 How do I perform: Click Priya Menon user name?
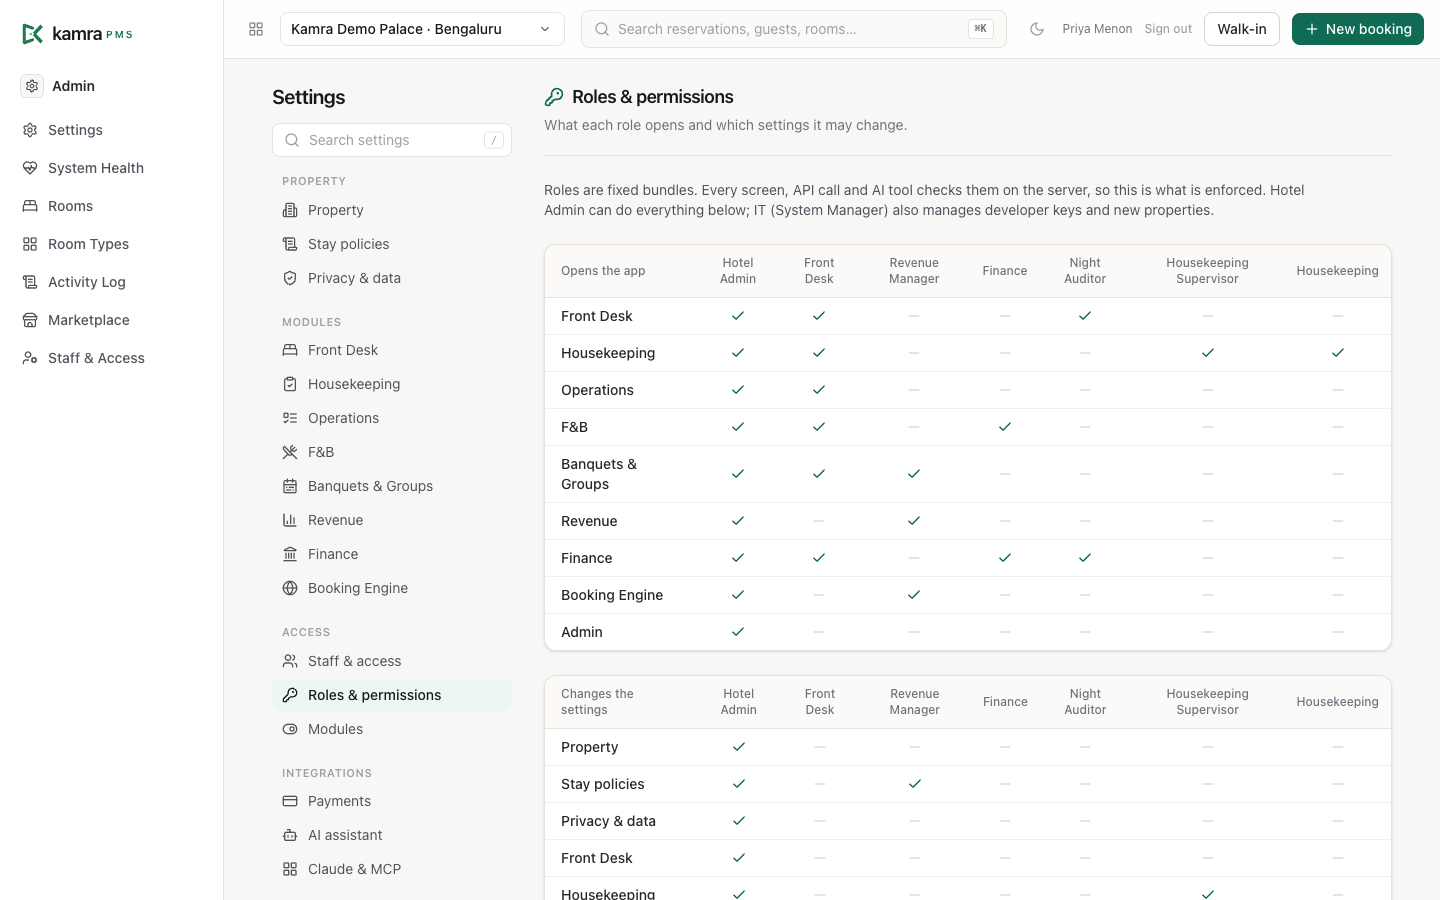(1097, 29)
